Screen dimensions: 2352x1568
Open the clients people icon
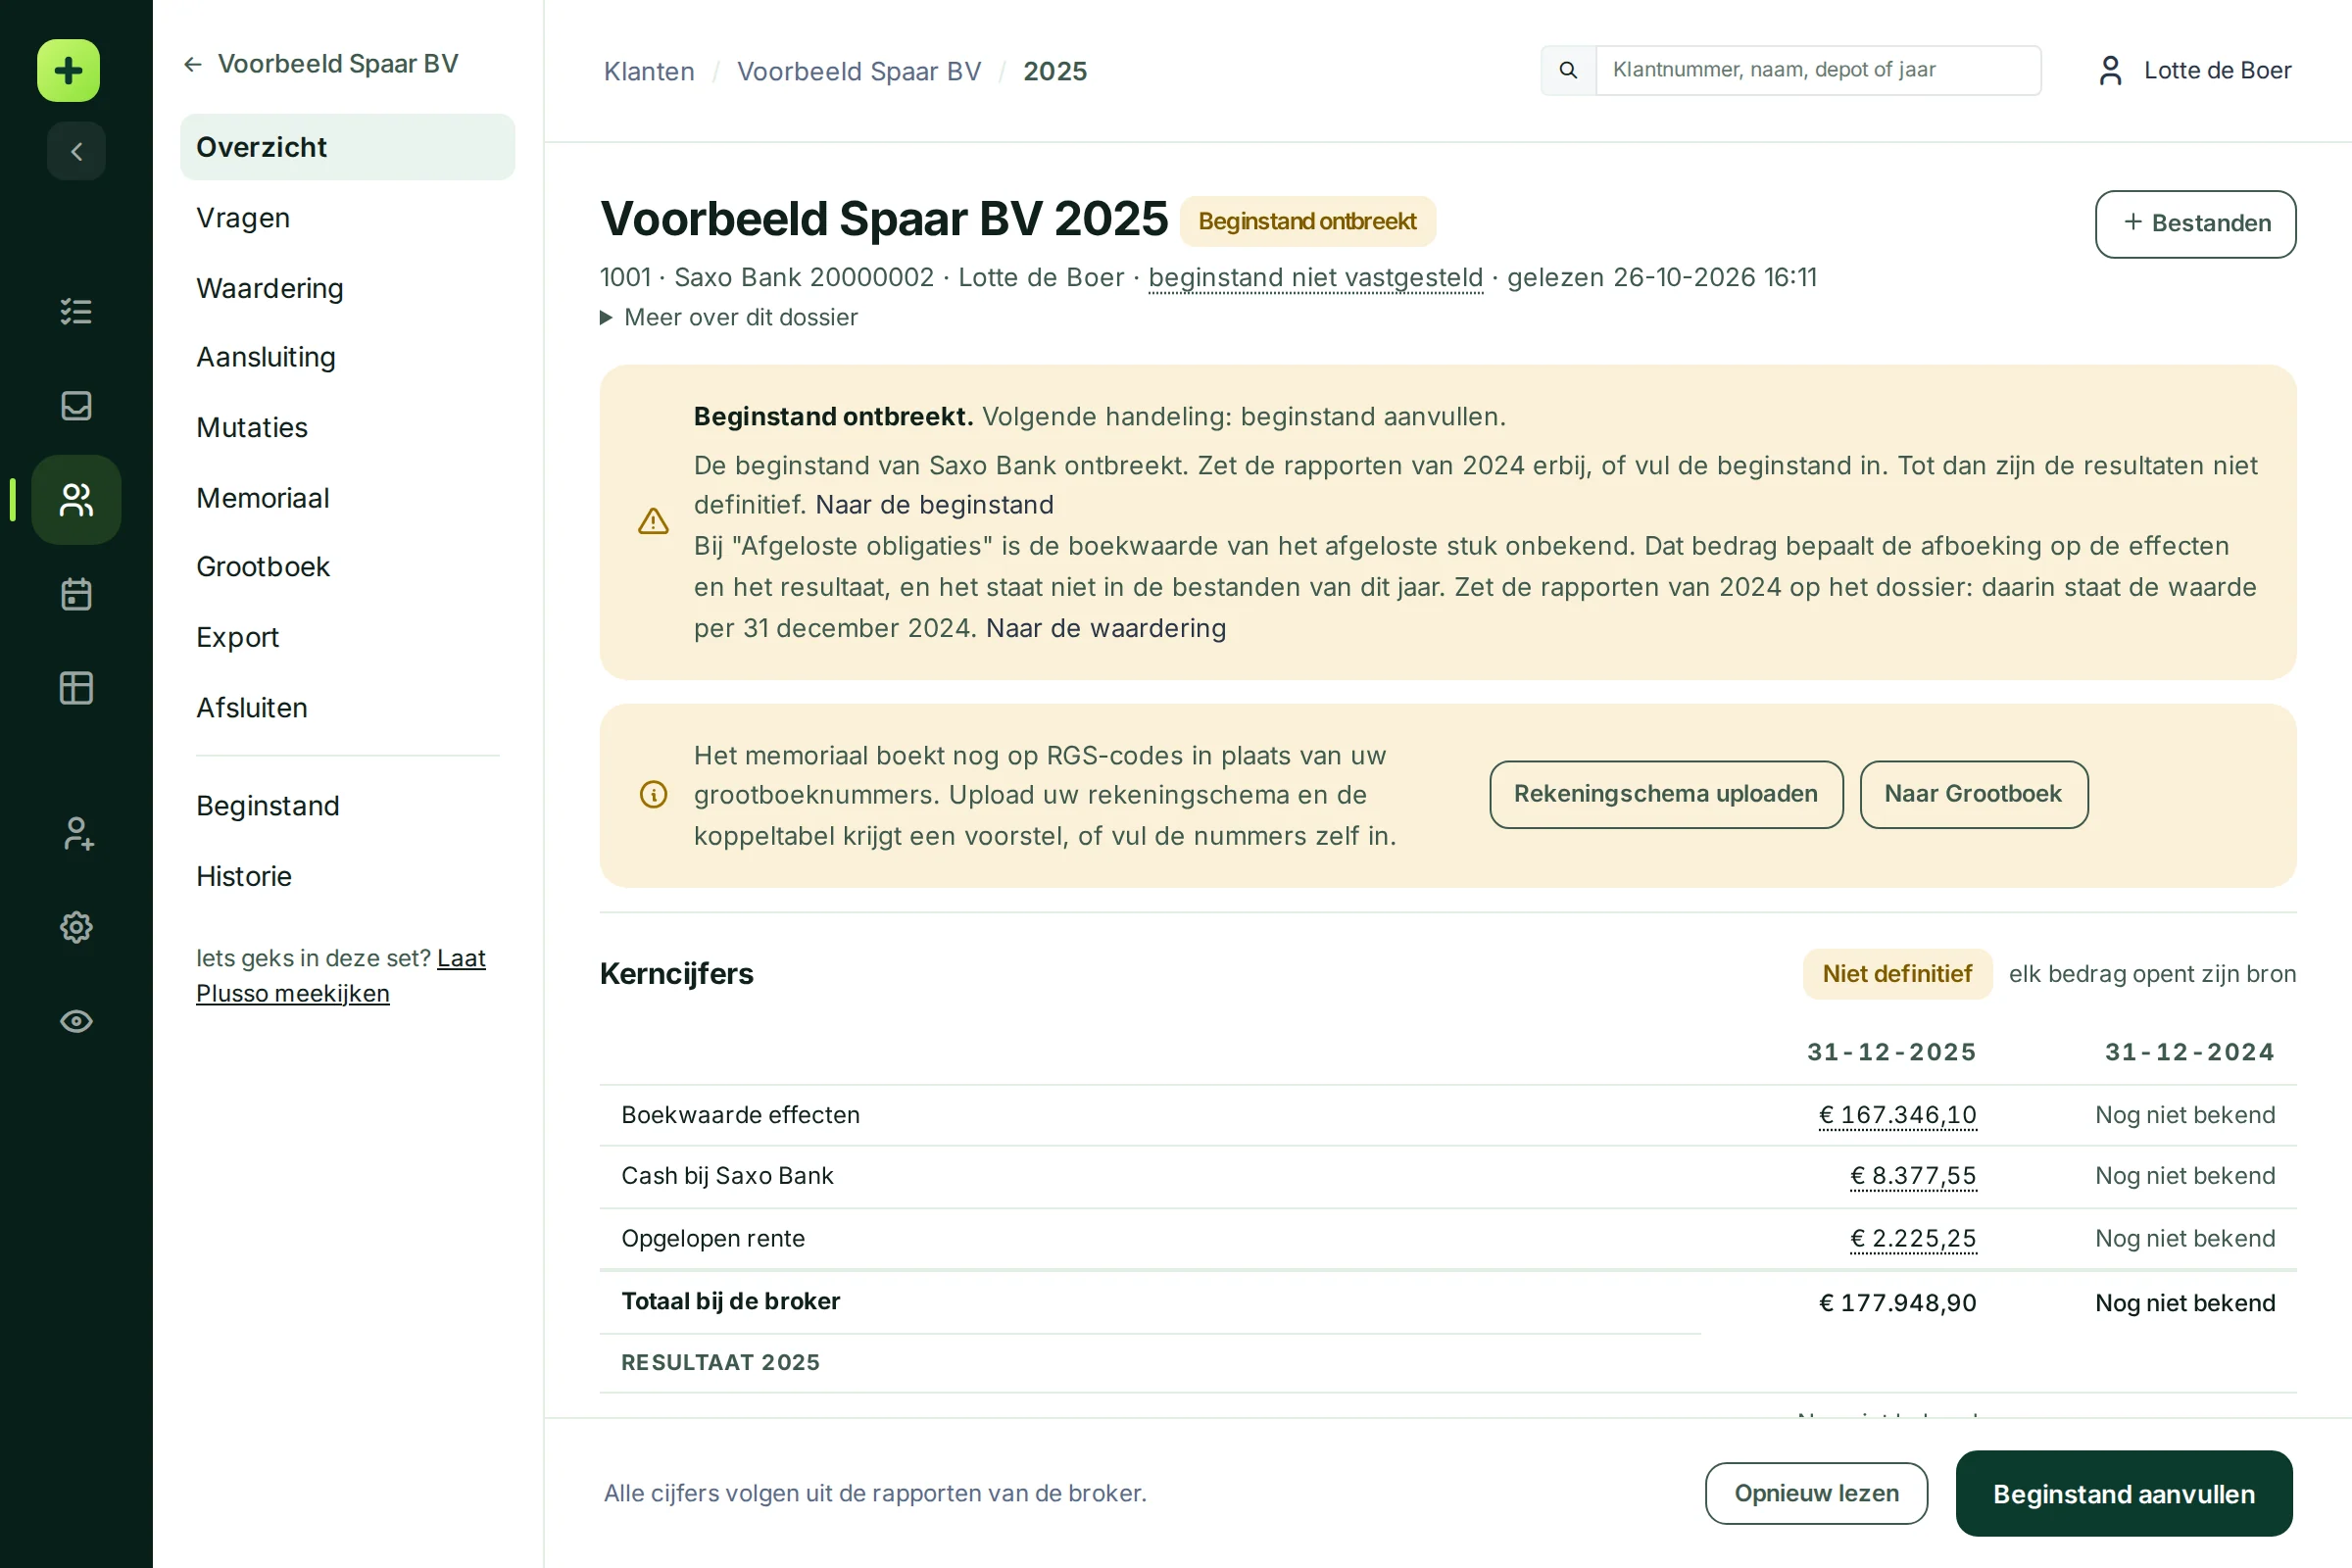coord(76,499)
